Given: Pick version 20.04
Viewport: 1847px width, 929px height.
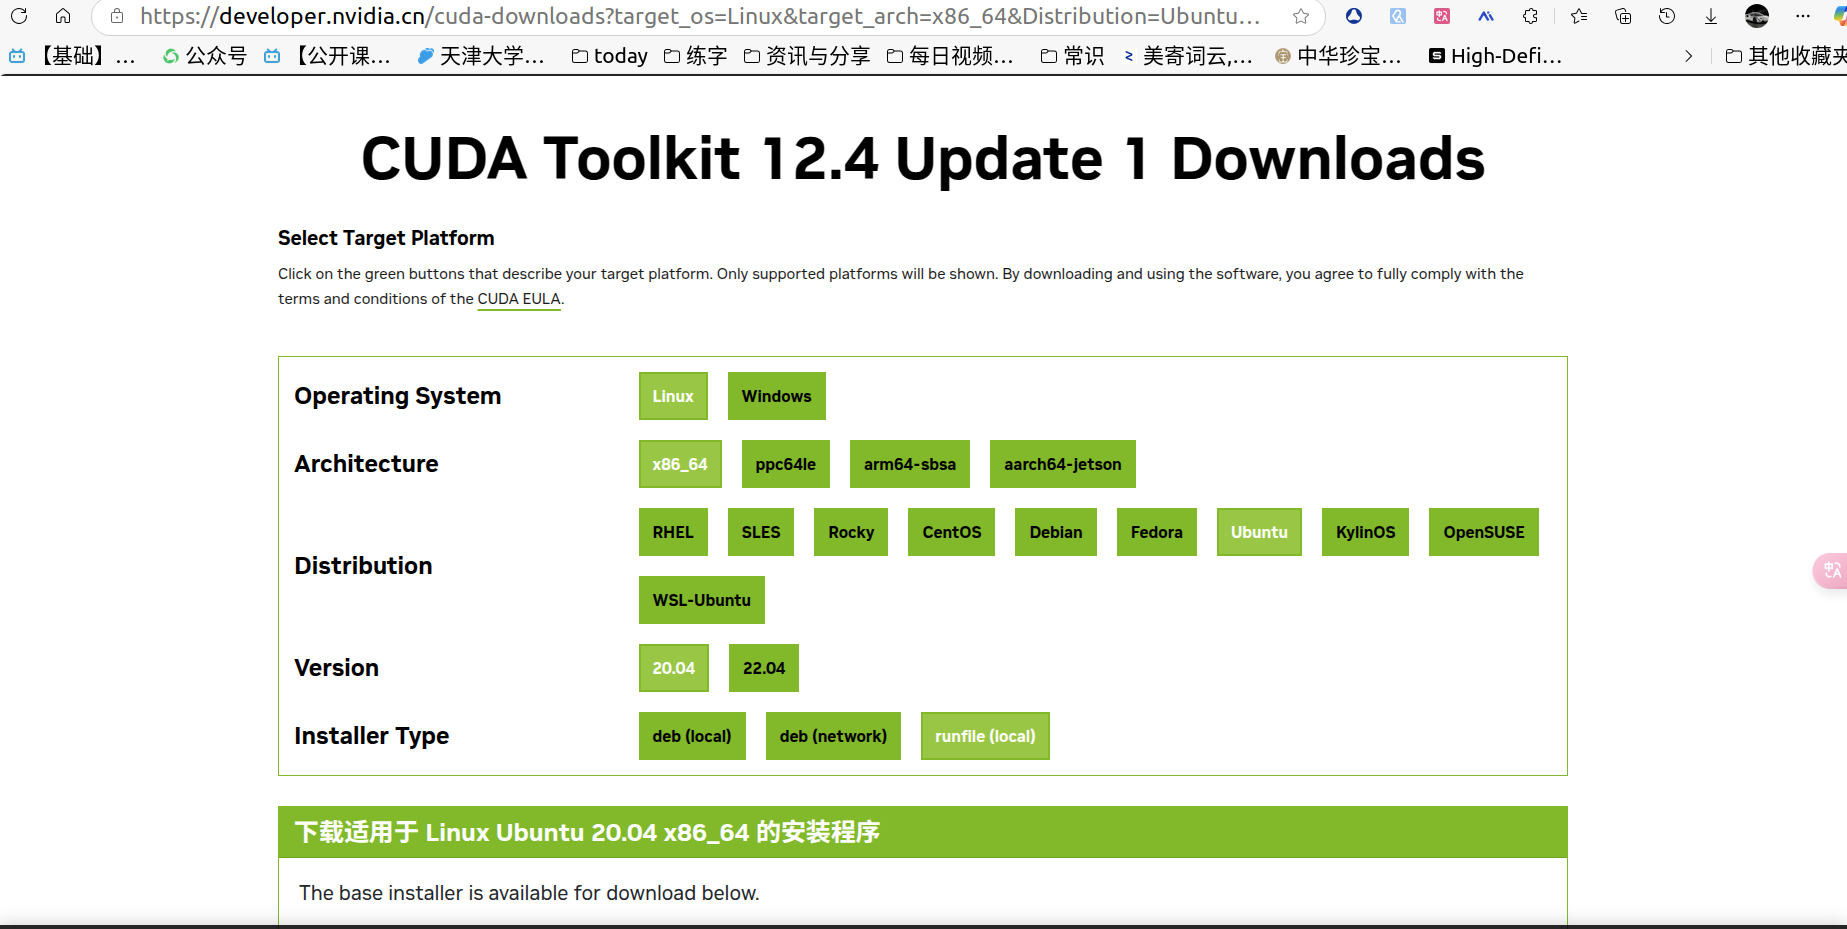Looking at the screenshot, I should 674,668.
